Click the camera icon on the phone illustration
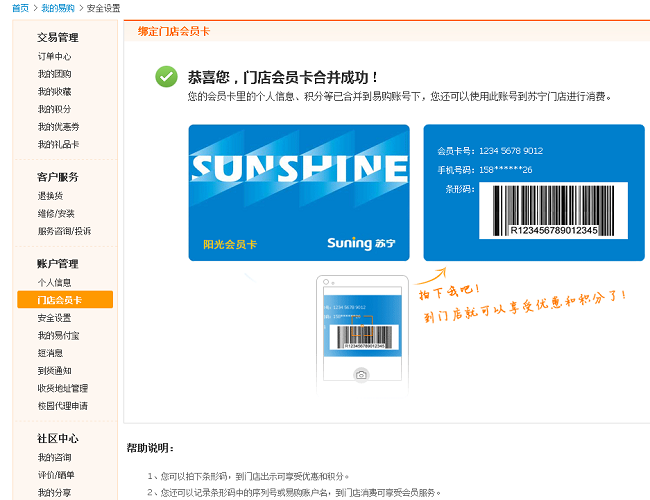The width and height of the screenshot is (650, 500). [361, 375]
